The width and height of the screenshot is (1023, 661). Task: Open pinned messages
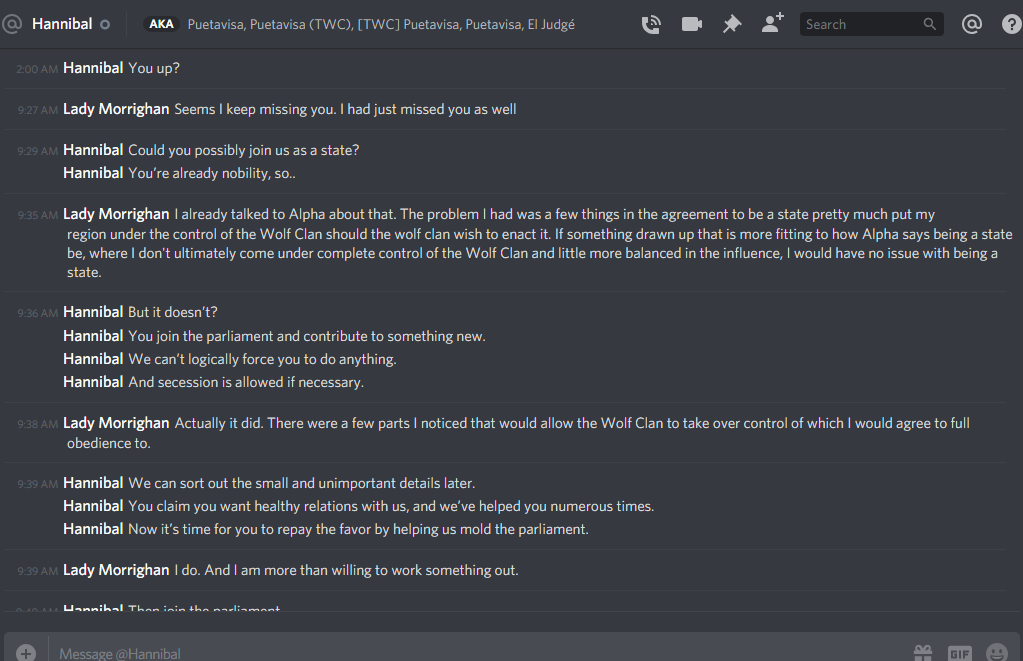click(732, 24)
